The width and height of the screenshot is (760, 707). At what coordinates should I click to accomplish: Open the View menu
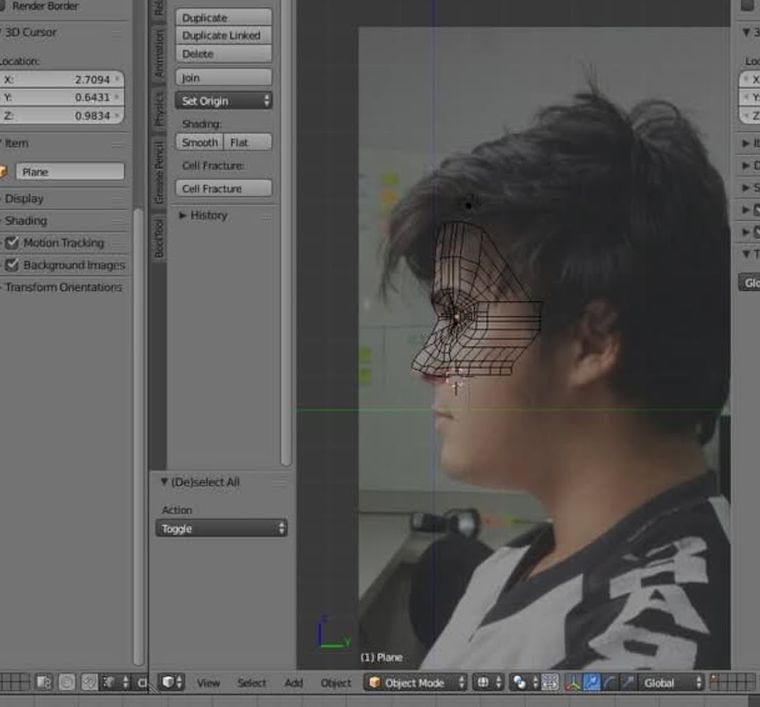click(x=208, y=683)
